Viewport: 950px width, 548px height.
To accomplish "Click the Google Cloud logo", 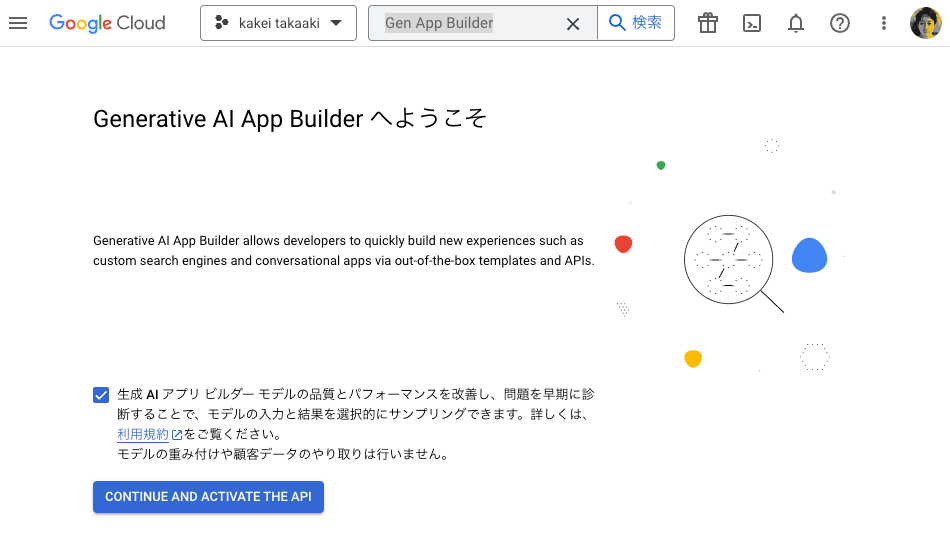I will coord(107,23).
